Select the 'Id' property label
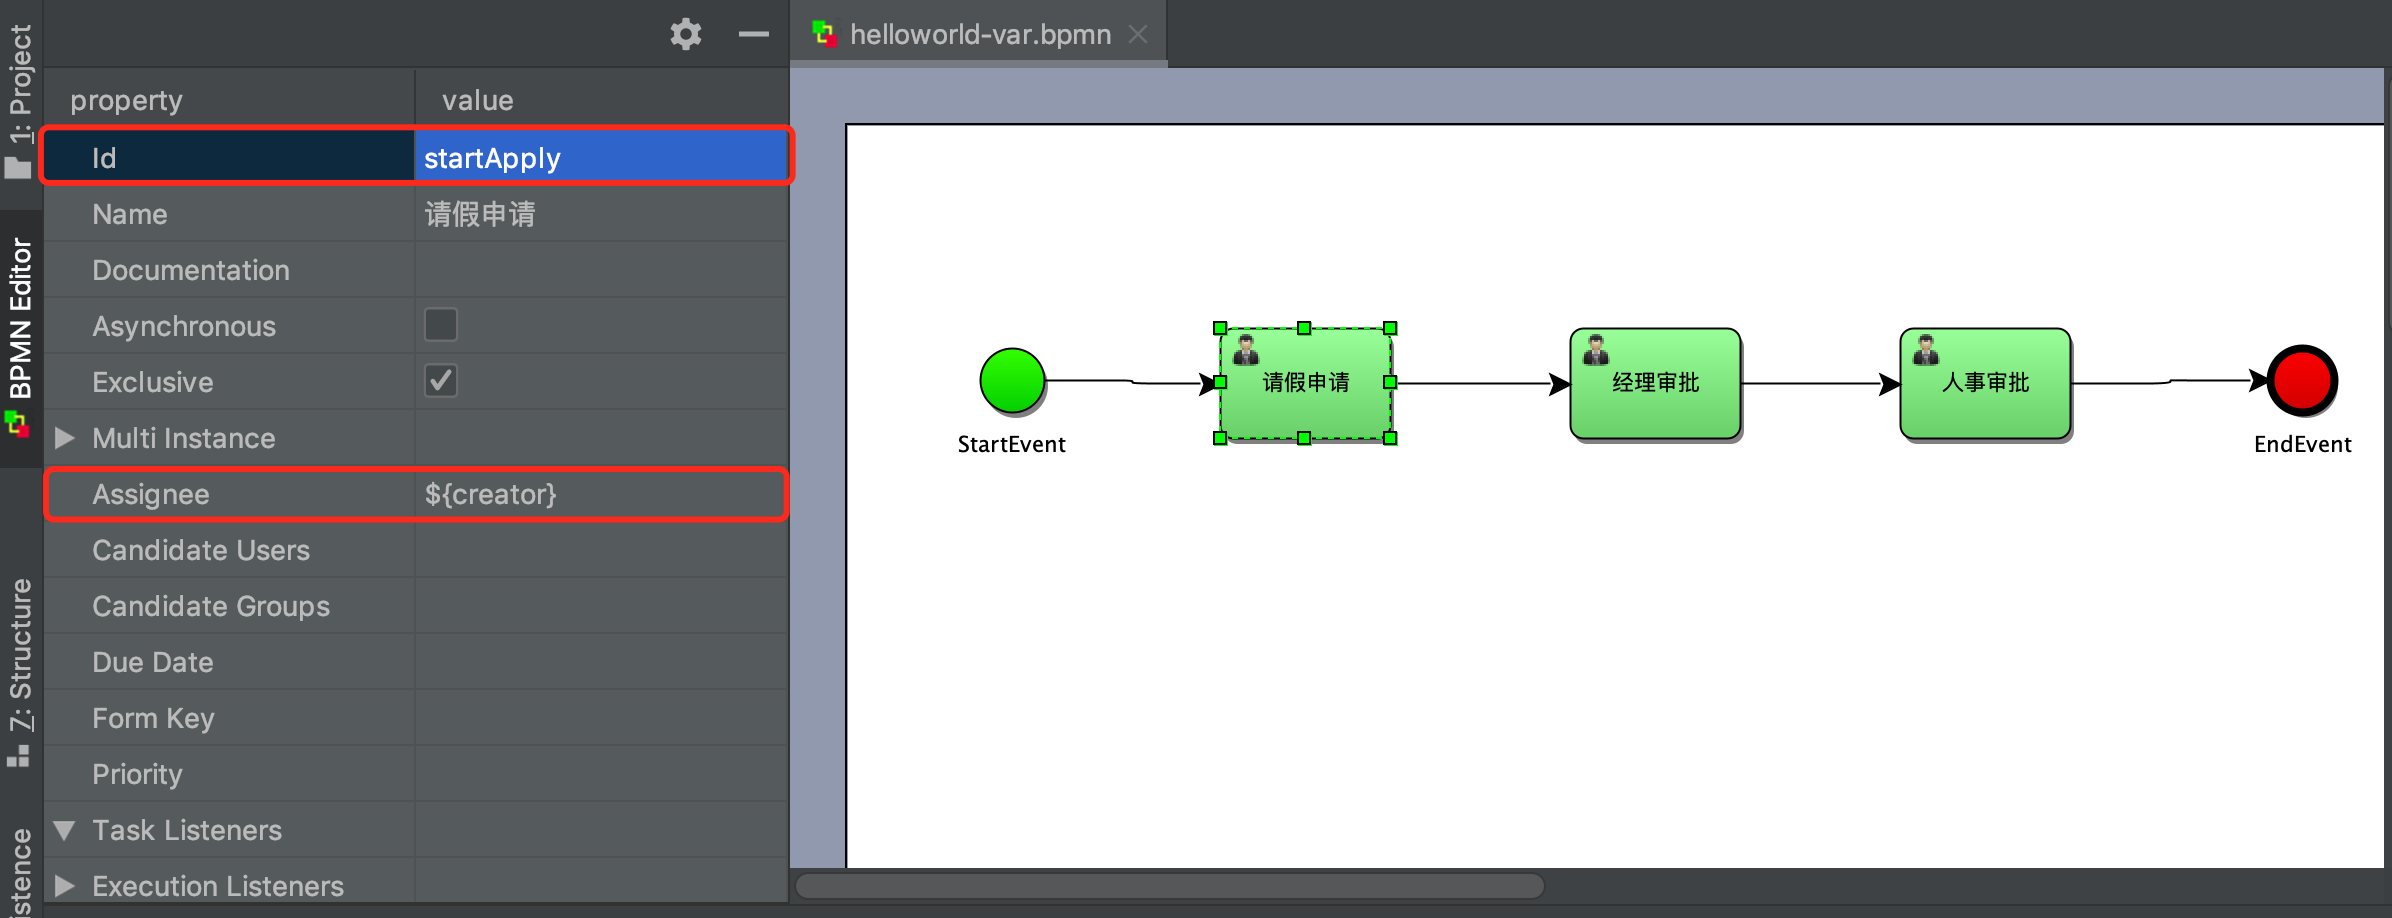Image resolution: width=2392 pixels, height=918 pixels. click(x=104, y=158)
